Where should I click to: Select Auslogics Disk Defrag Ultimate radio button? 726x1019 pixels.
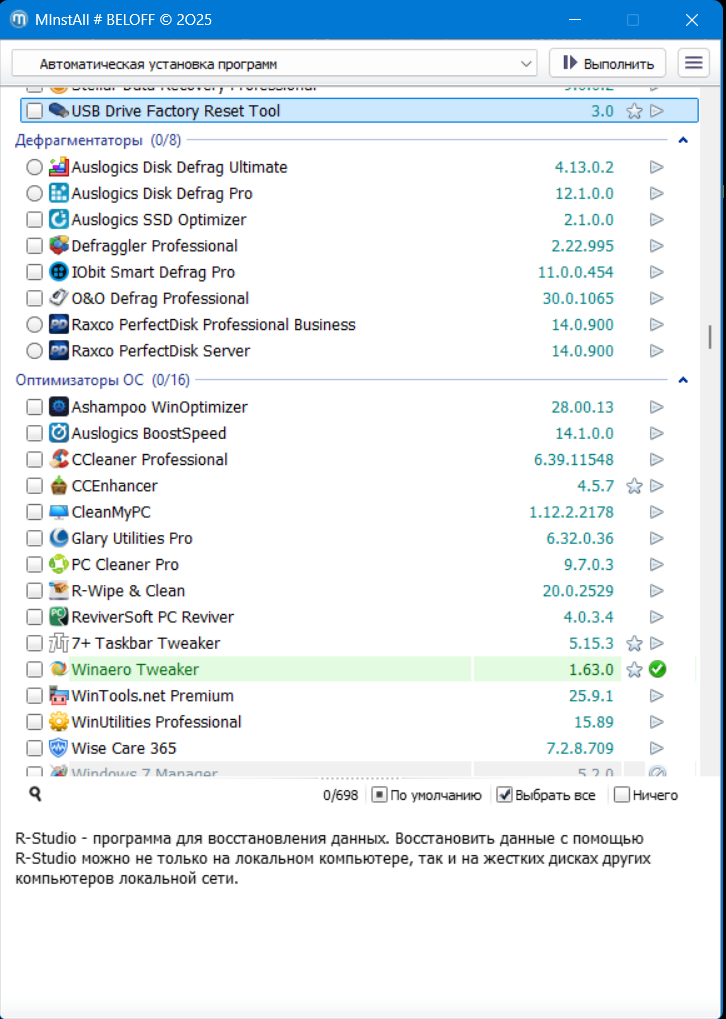pyautogui.click(x=35, y=167)
